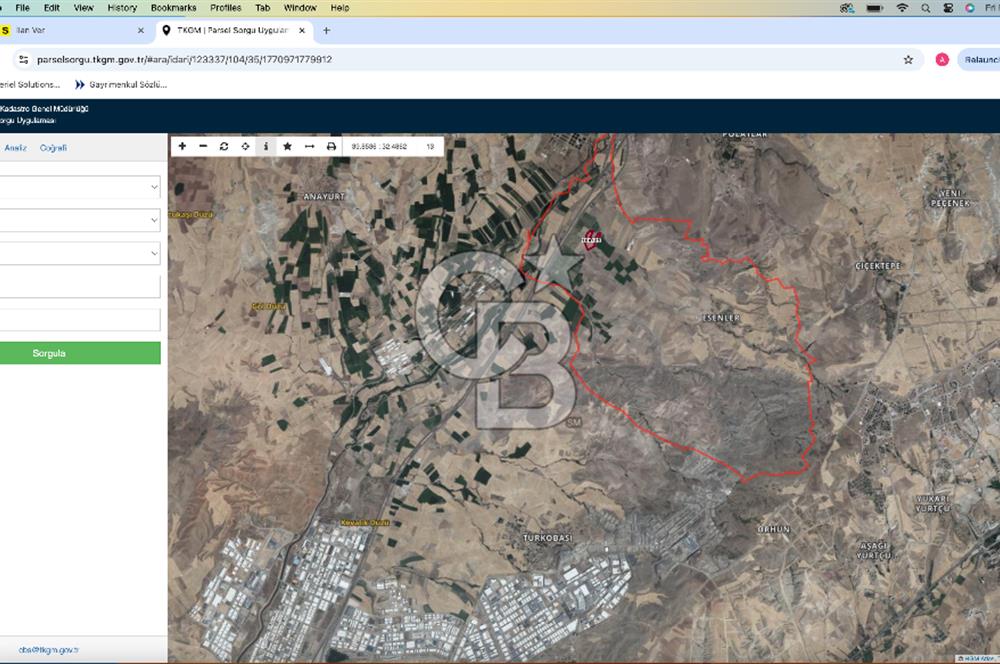Zoom out with the minus icon
The image size is (1000, 664).
click(x=203, y=146)
